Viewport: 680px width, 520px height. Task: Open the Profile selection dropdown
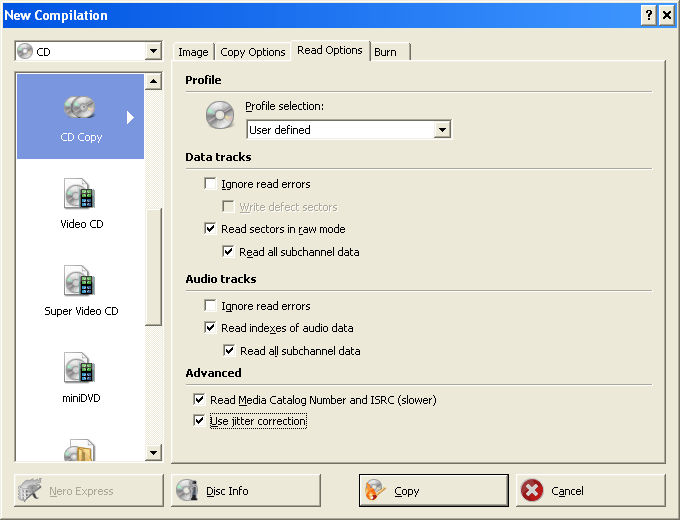441,130
